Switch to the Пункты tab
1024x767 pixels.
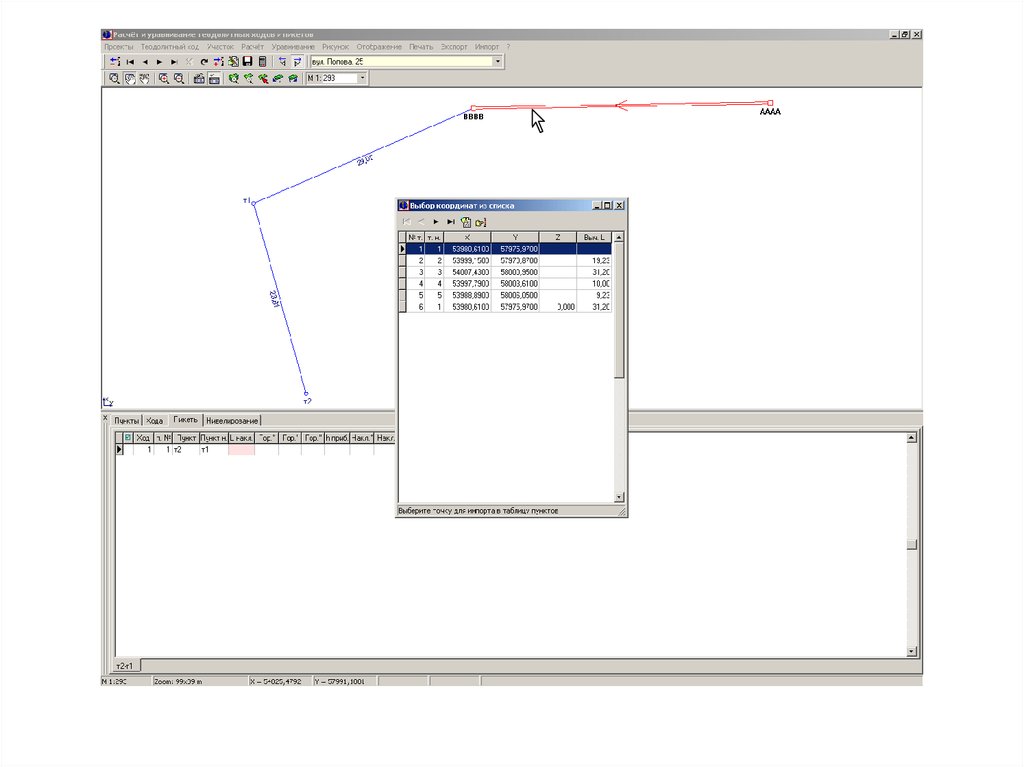(126, 420)
